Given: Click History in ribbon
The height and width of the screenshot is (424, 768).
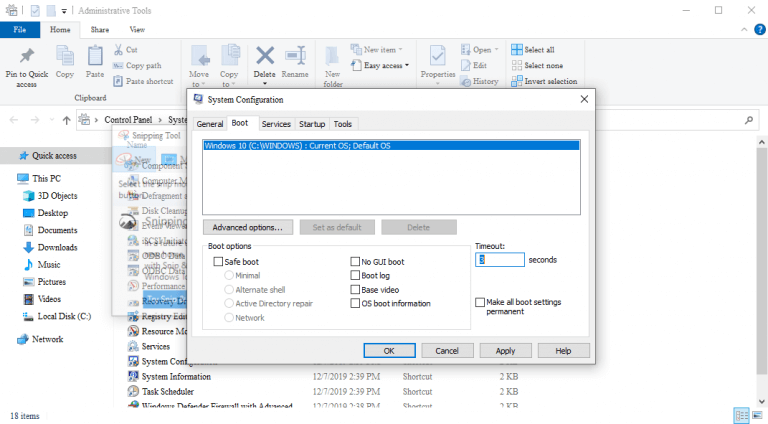Looking at the screenshot, I should pyautogui.click(x=480, y=81).
